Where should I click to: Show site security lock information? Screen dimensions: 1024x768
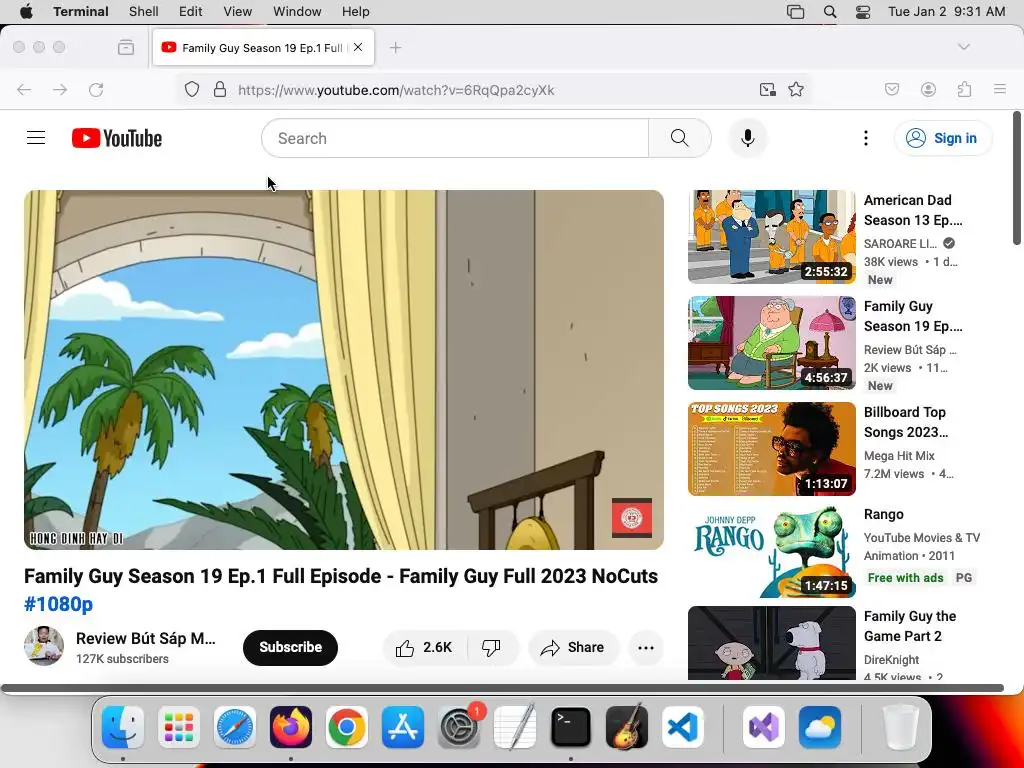[x=220, y=89]
